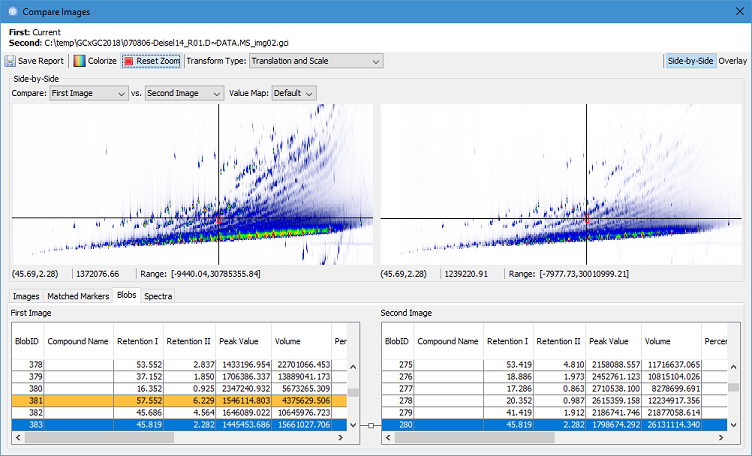Viewport: 752px width, 456px height.
Task: Click the Save Report disk icon
Action: coord(11,61)
